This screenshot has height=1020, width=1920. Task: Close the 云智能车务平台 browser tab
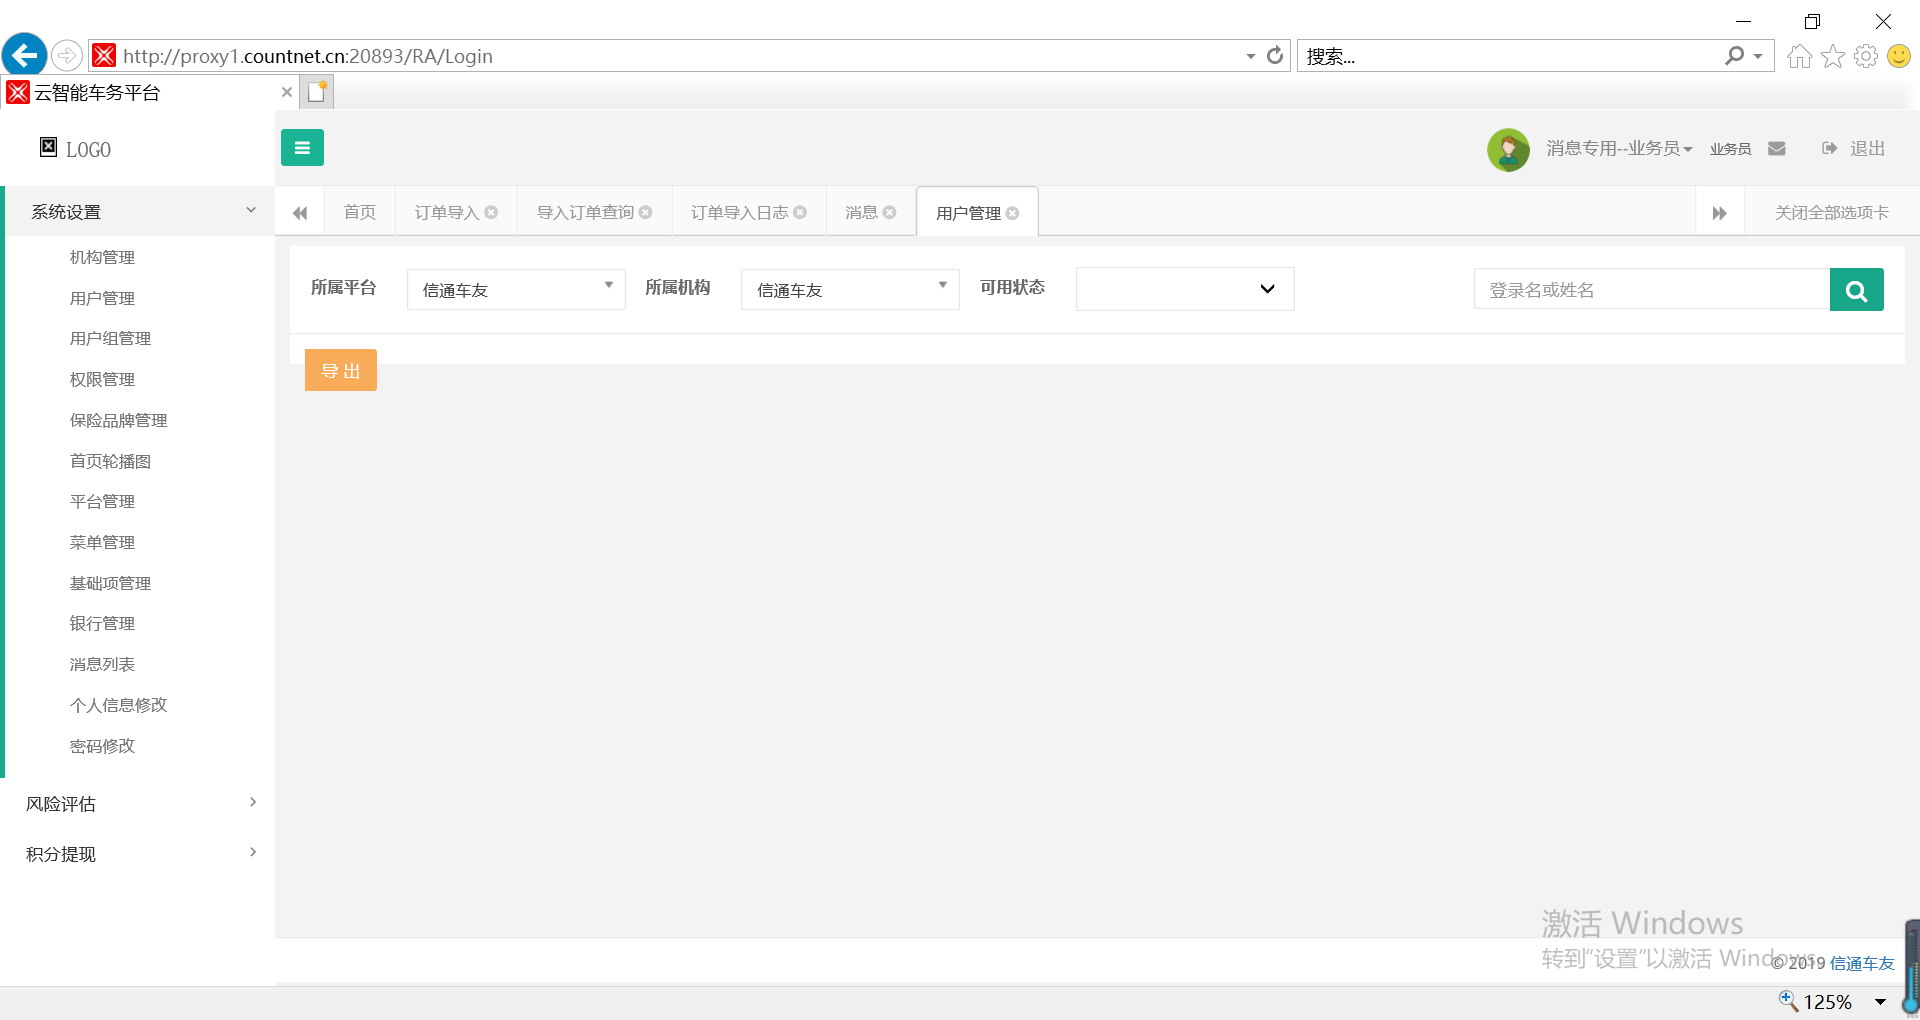click(x=287, y=92)
